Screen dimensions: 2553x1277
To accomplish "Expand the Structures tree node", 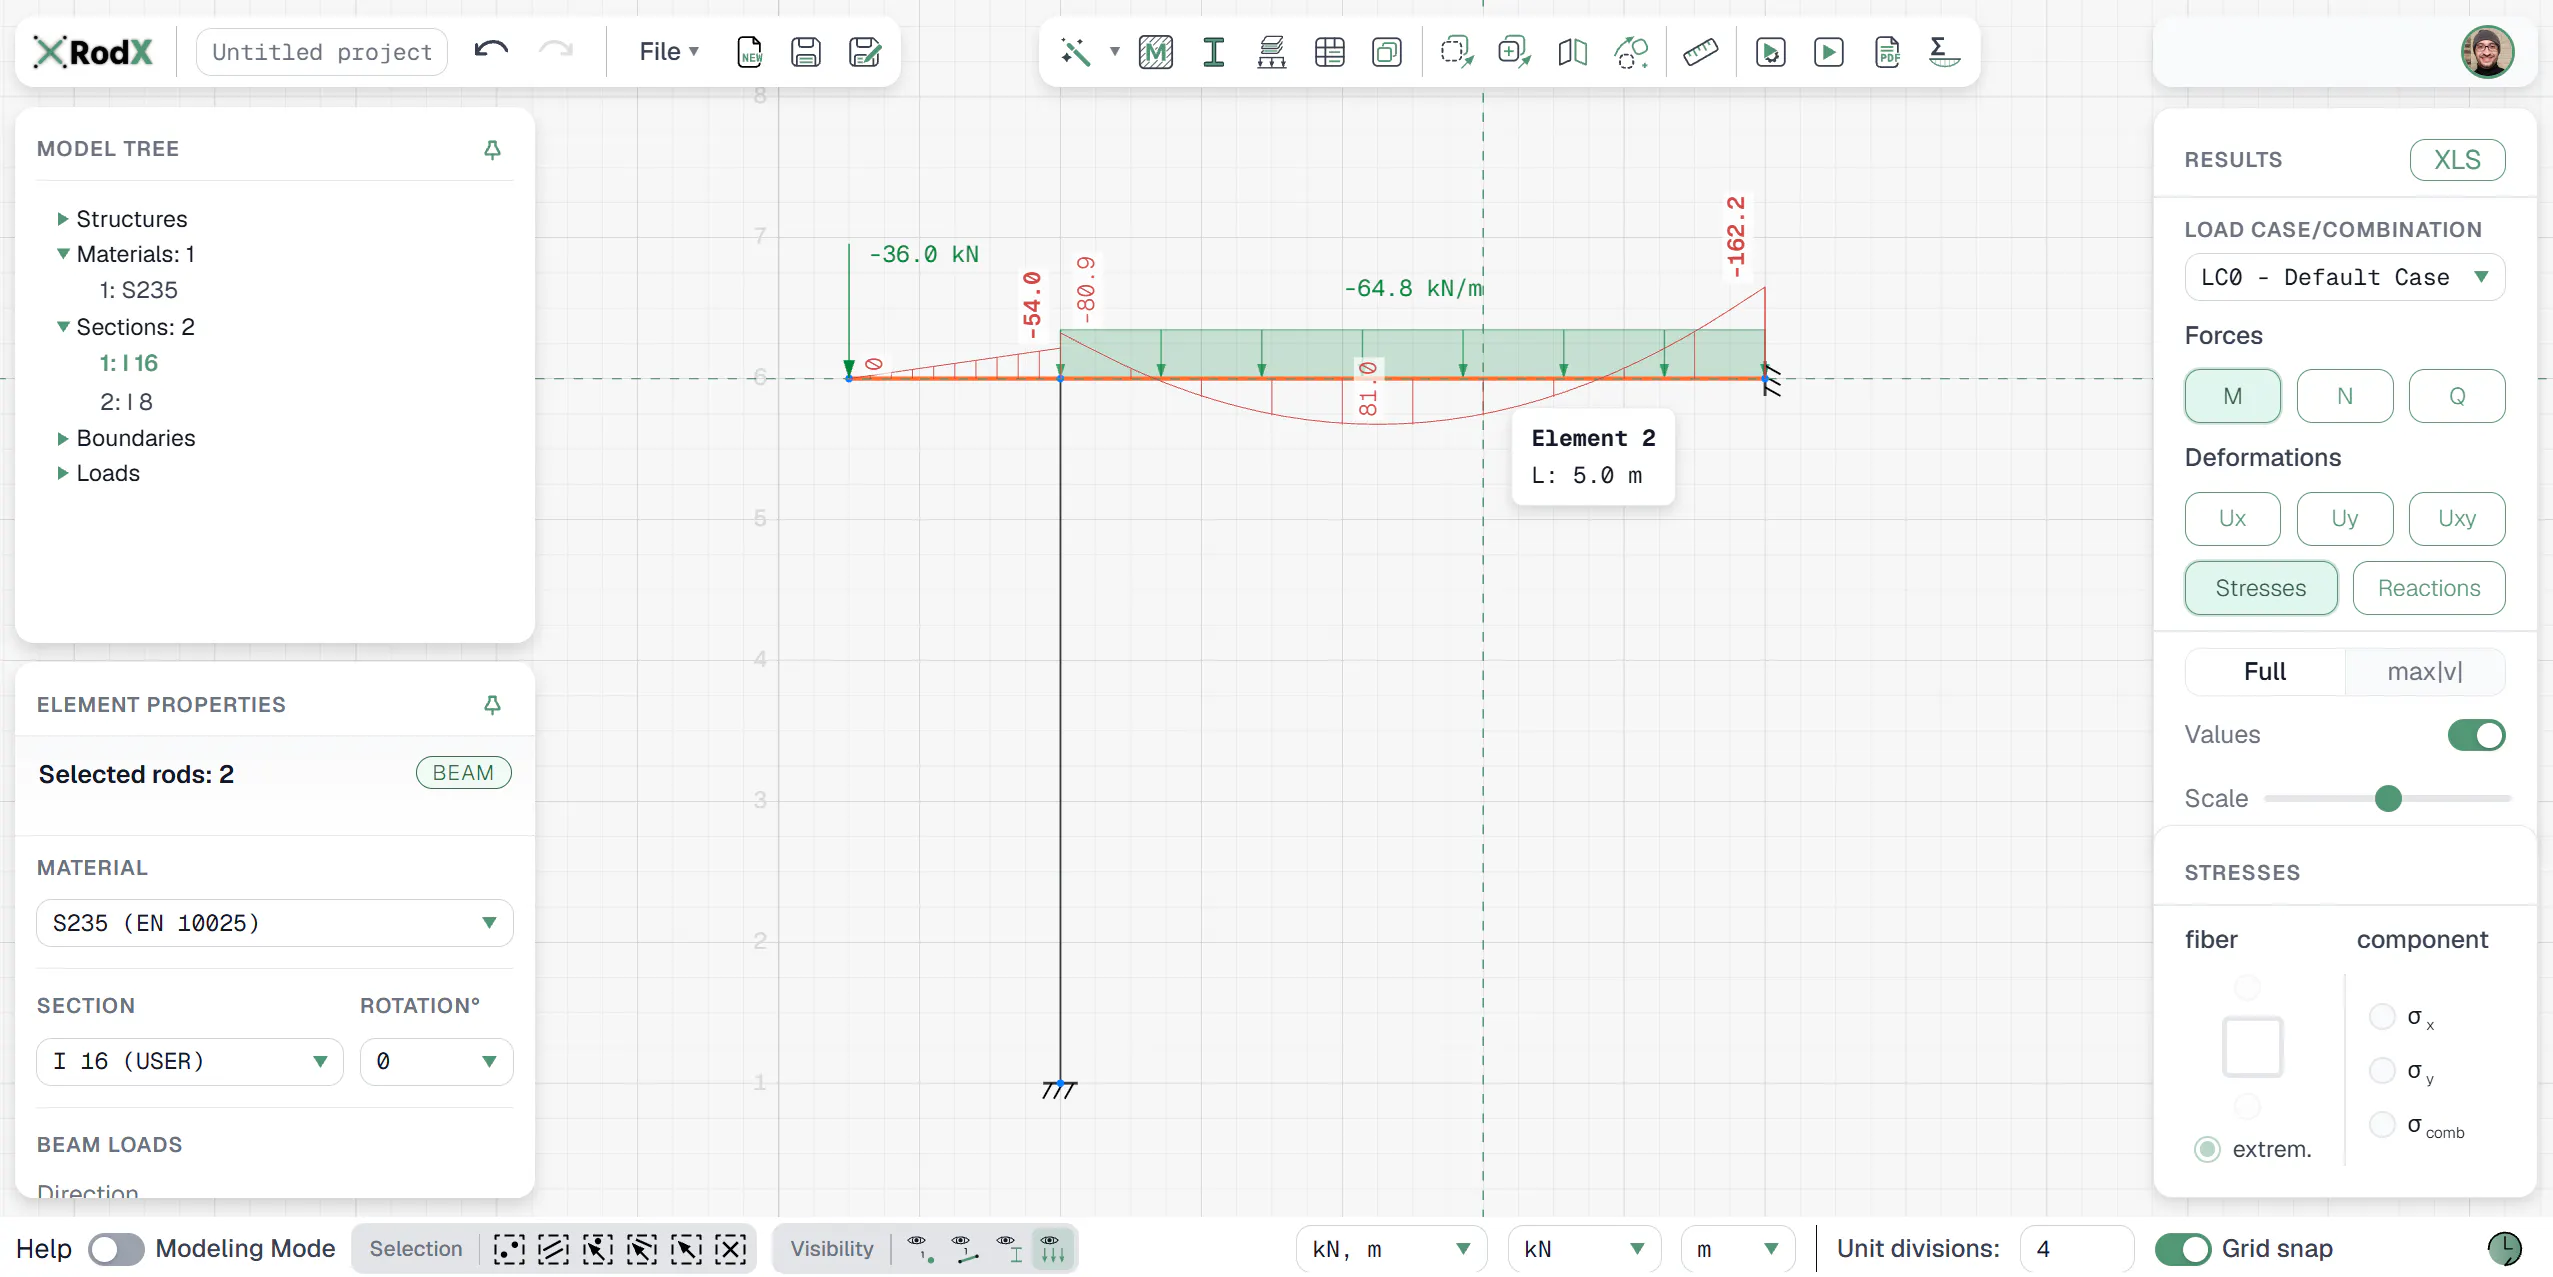I will (63, 219).
